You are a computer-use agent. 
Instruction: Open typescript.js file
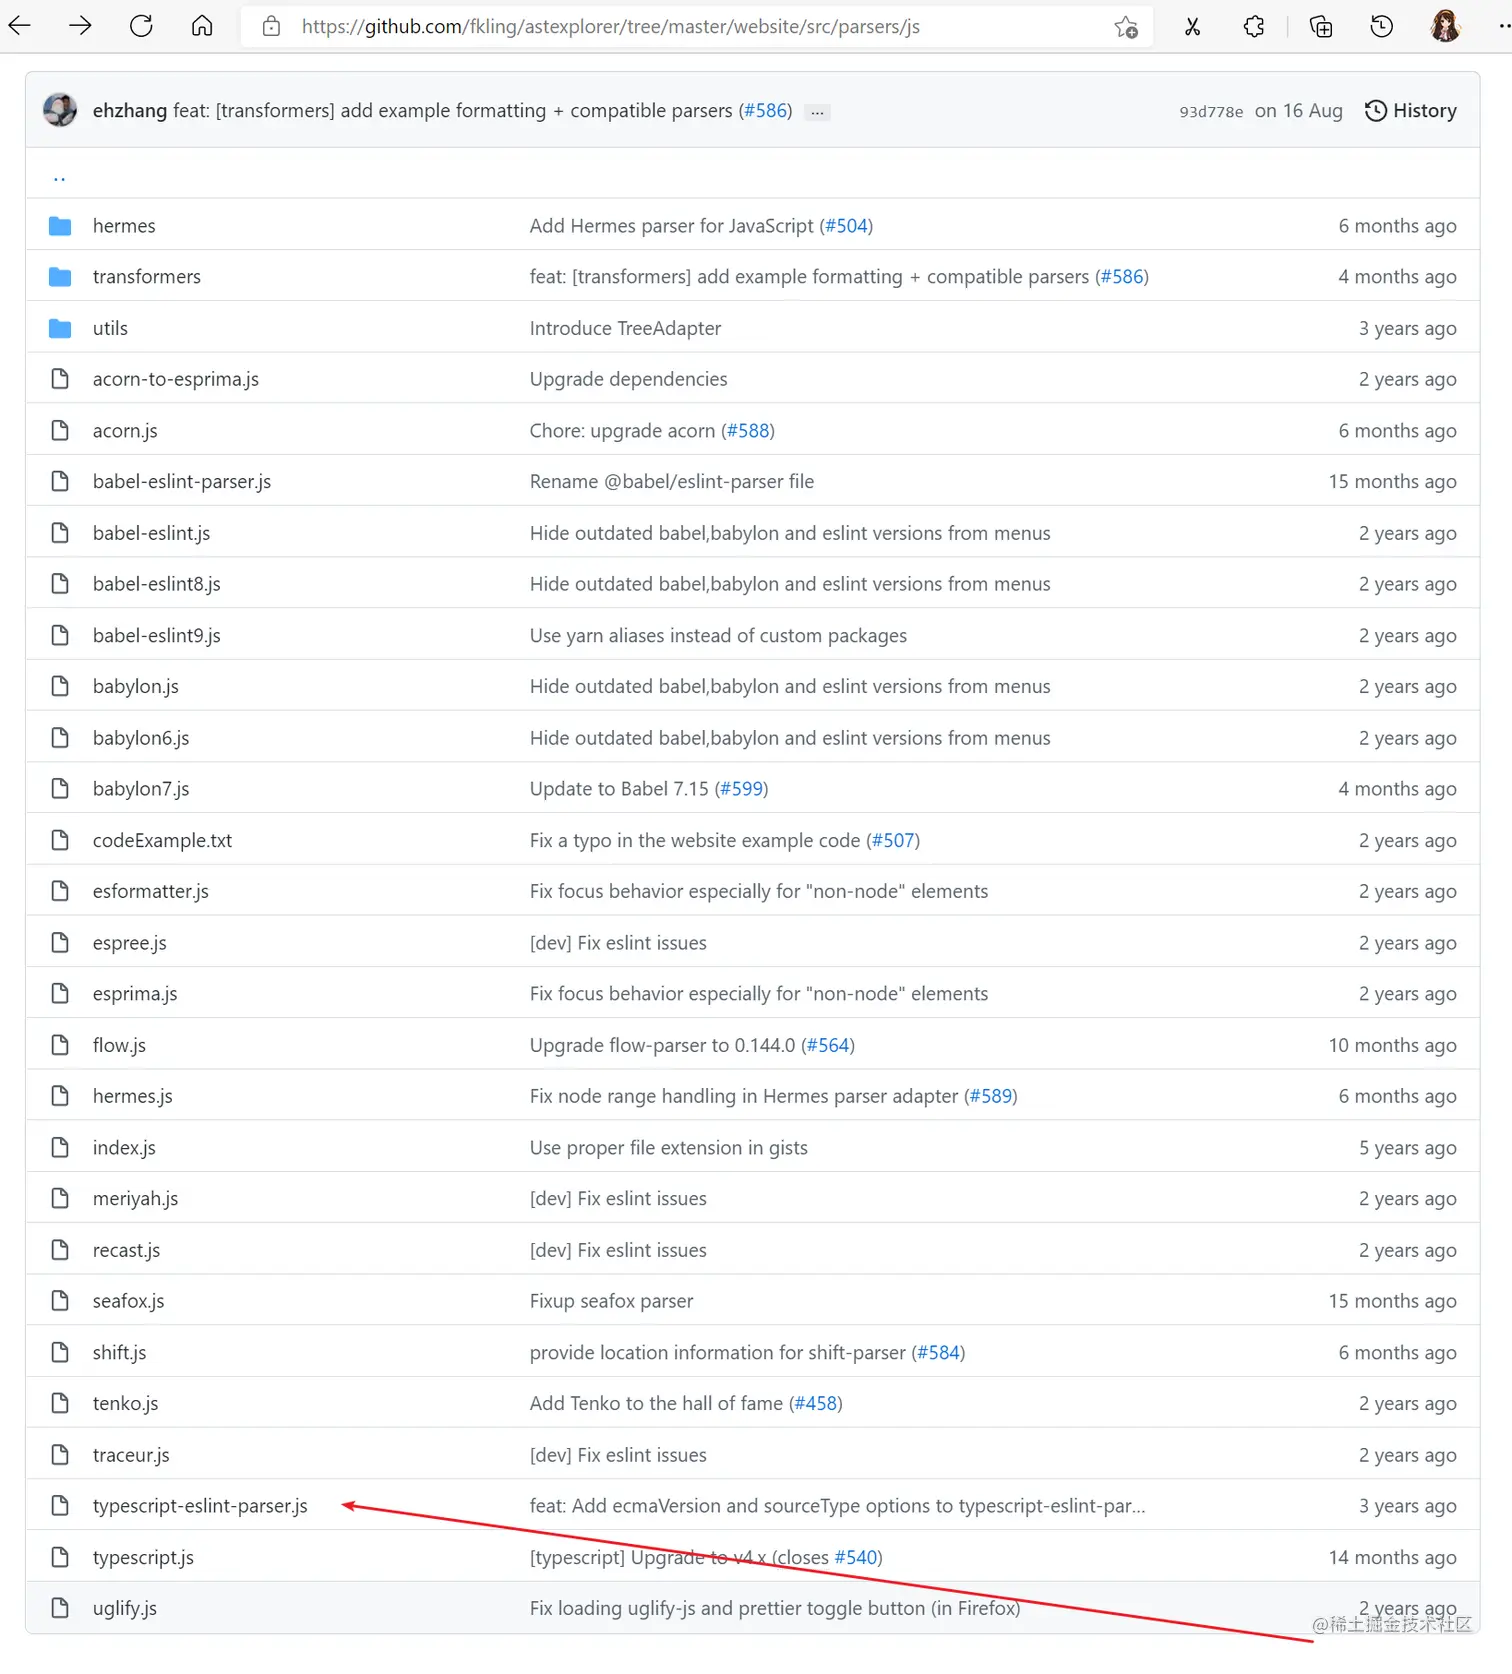(143, 1558)
